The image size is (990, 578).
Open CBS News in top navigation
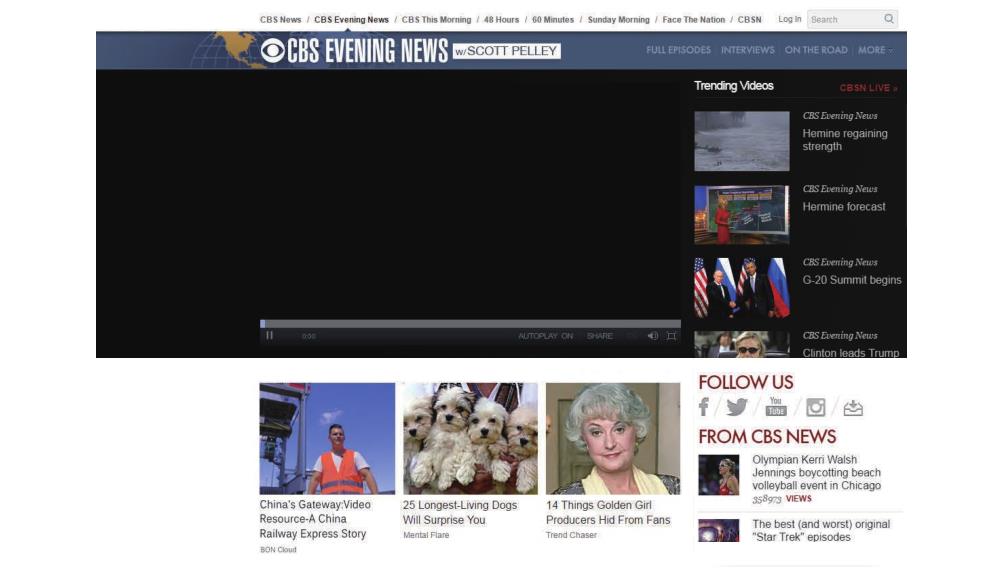(280, 20)
